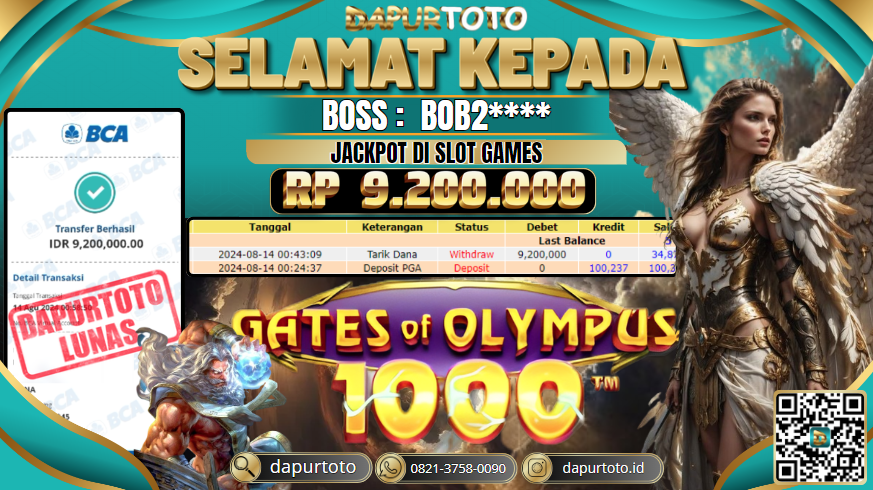Screen dimensions: 873x490
Task: Click the DAPURTOTO logo at top
Action: [436, 18]
